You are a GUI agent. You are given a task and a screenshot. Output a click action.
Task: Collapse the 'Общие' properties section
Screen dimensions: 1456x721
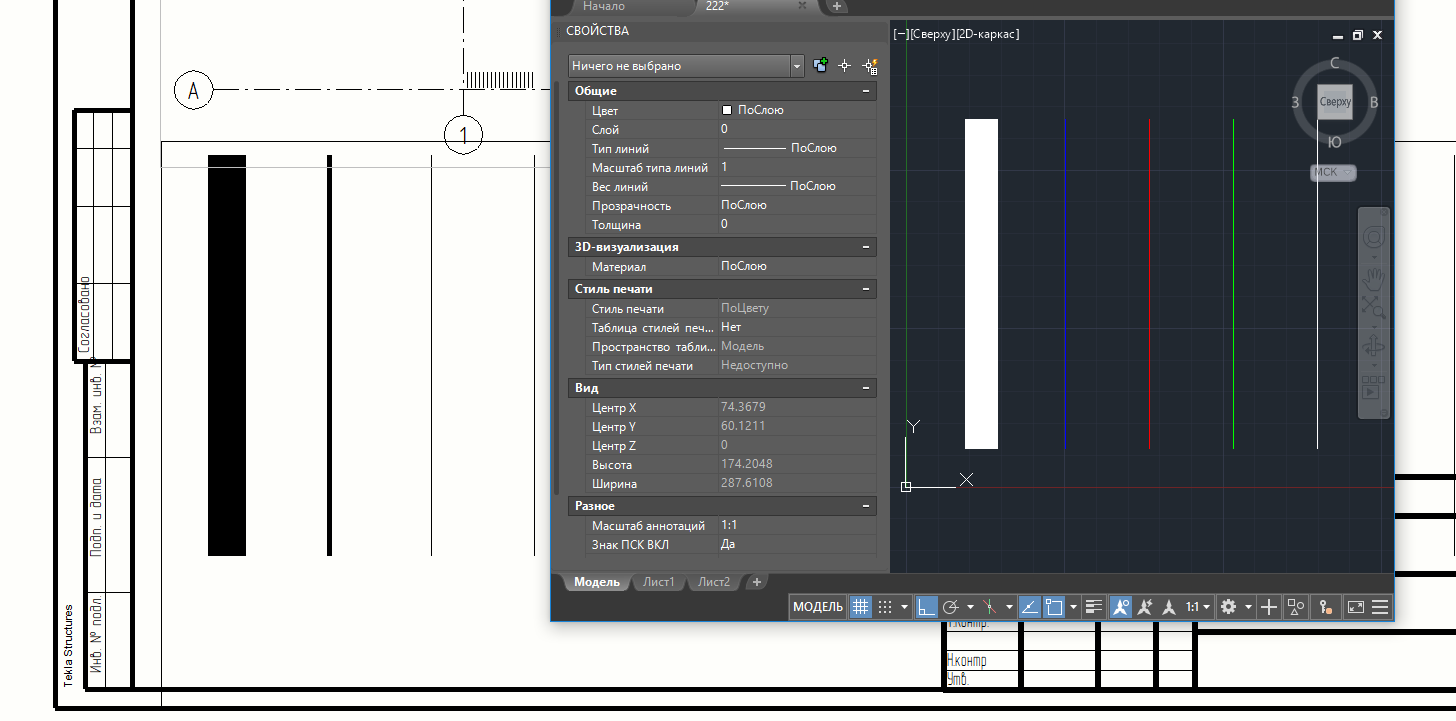[865, 91]
